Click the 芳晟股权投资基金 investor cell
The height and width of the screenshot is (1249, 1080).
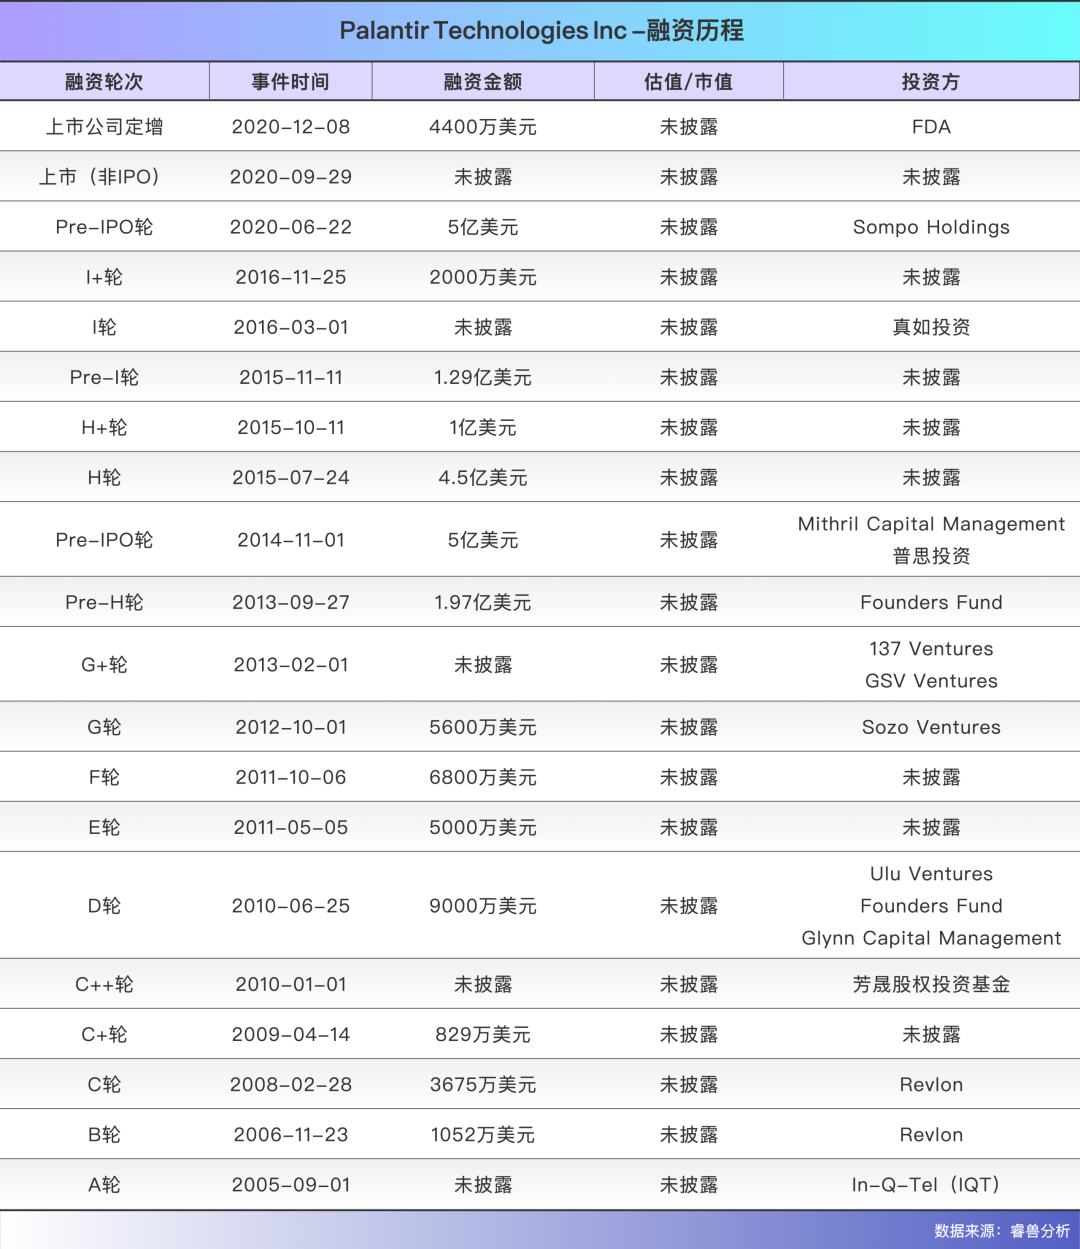click(931, 984)
